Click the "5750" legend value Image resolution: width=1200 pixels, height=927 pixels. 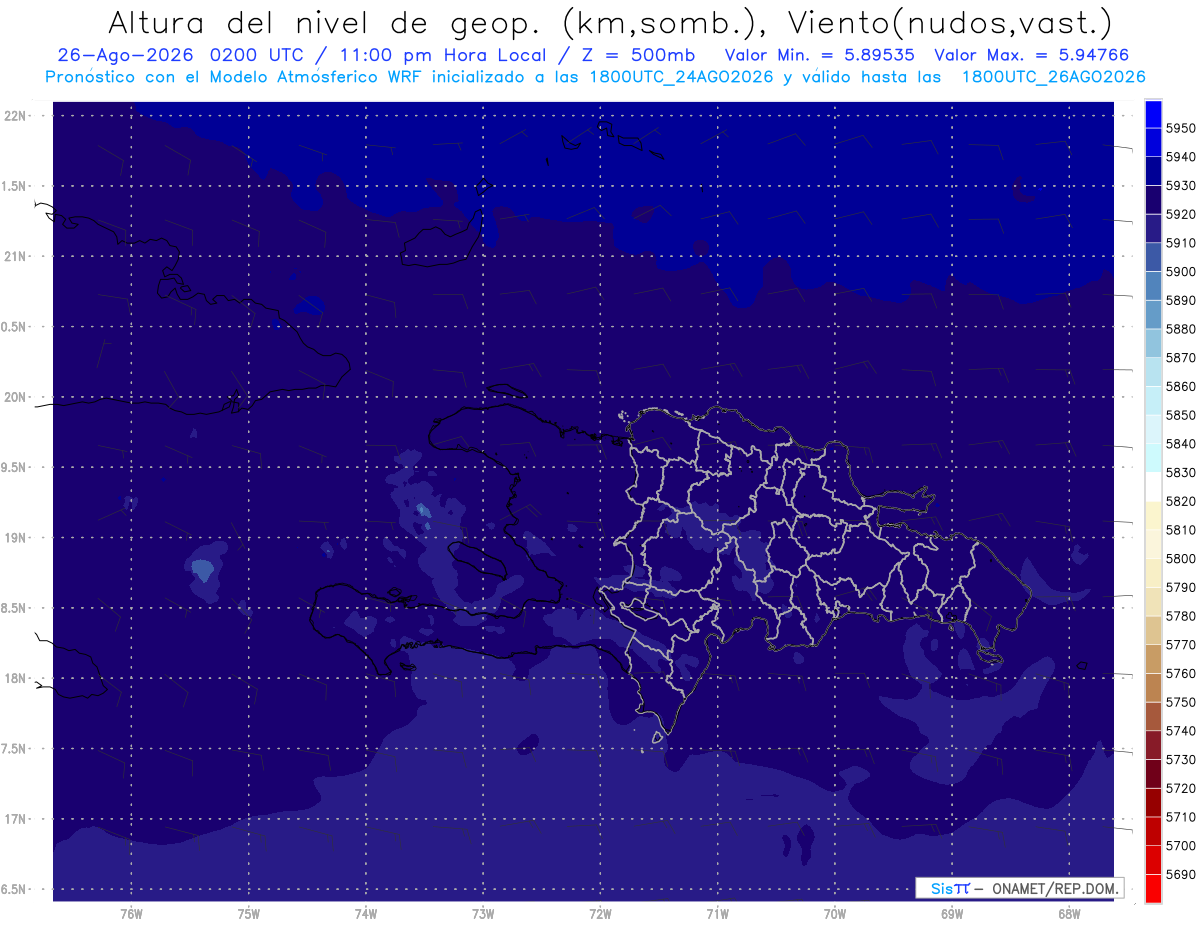[x=1182, y=702]
